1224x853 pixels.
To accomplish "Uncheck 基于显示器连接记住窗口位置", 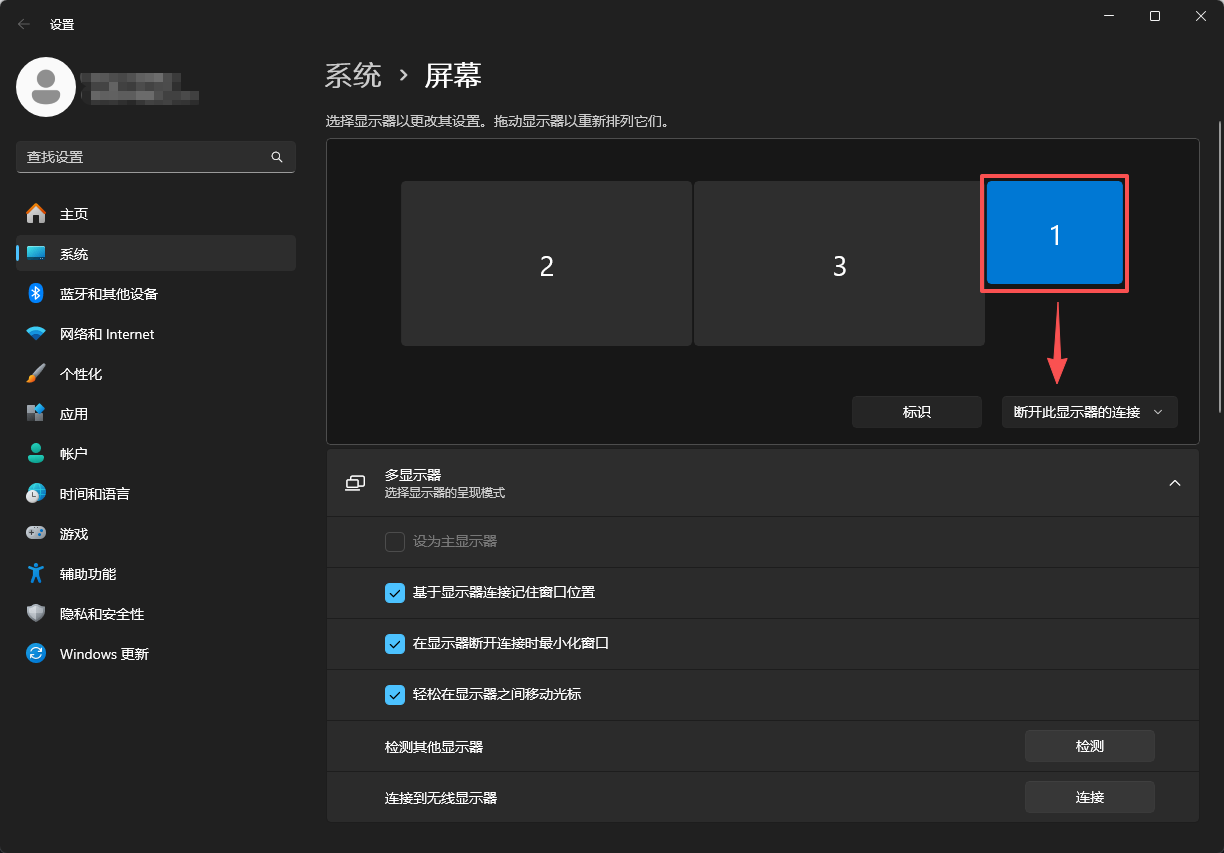I will coord(395,593).
